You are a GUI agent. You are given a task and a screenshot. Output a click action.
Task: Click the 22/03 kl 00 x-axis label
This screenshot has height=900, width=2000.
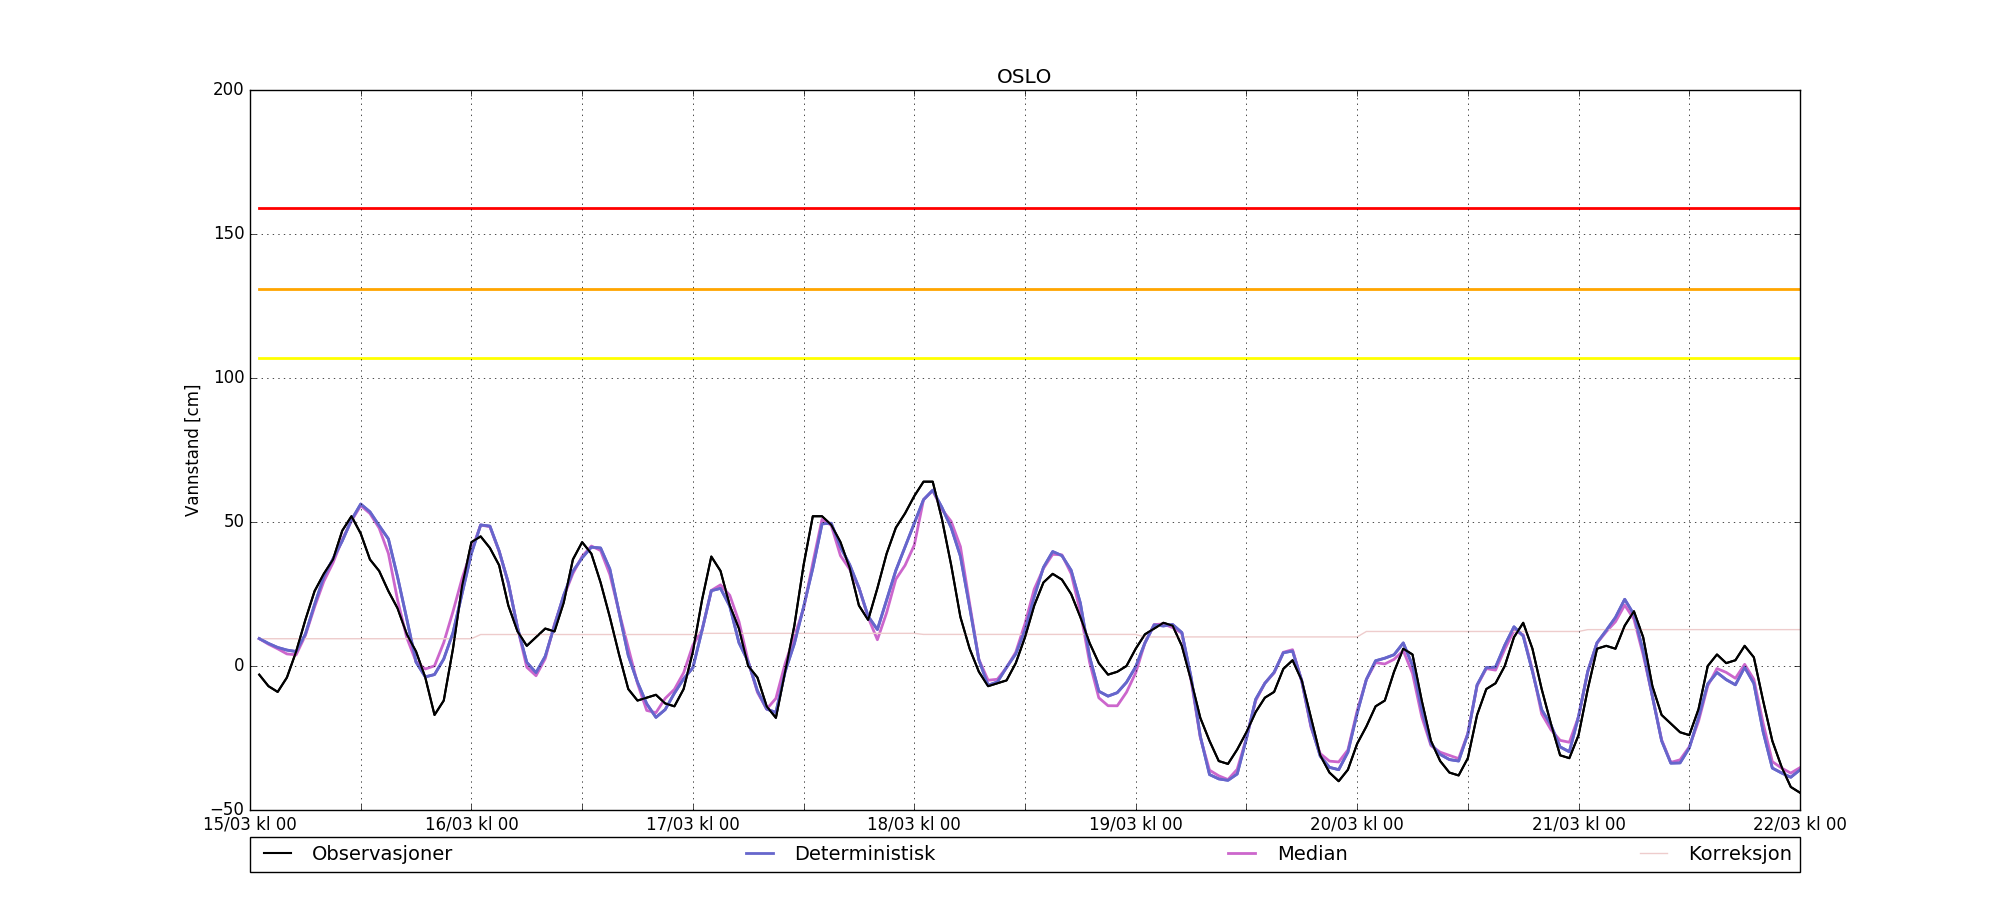(x=1800, y=825)
